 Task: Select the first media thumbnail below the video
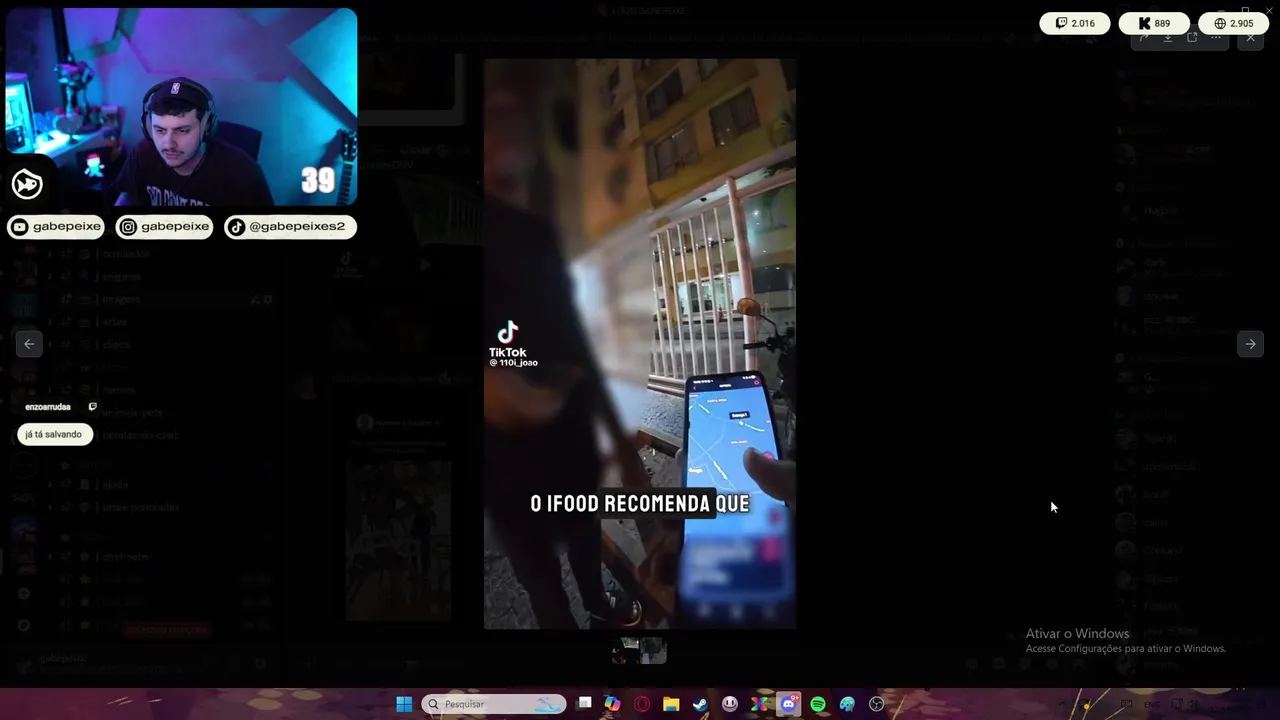(625, 651)
